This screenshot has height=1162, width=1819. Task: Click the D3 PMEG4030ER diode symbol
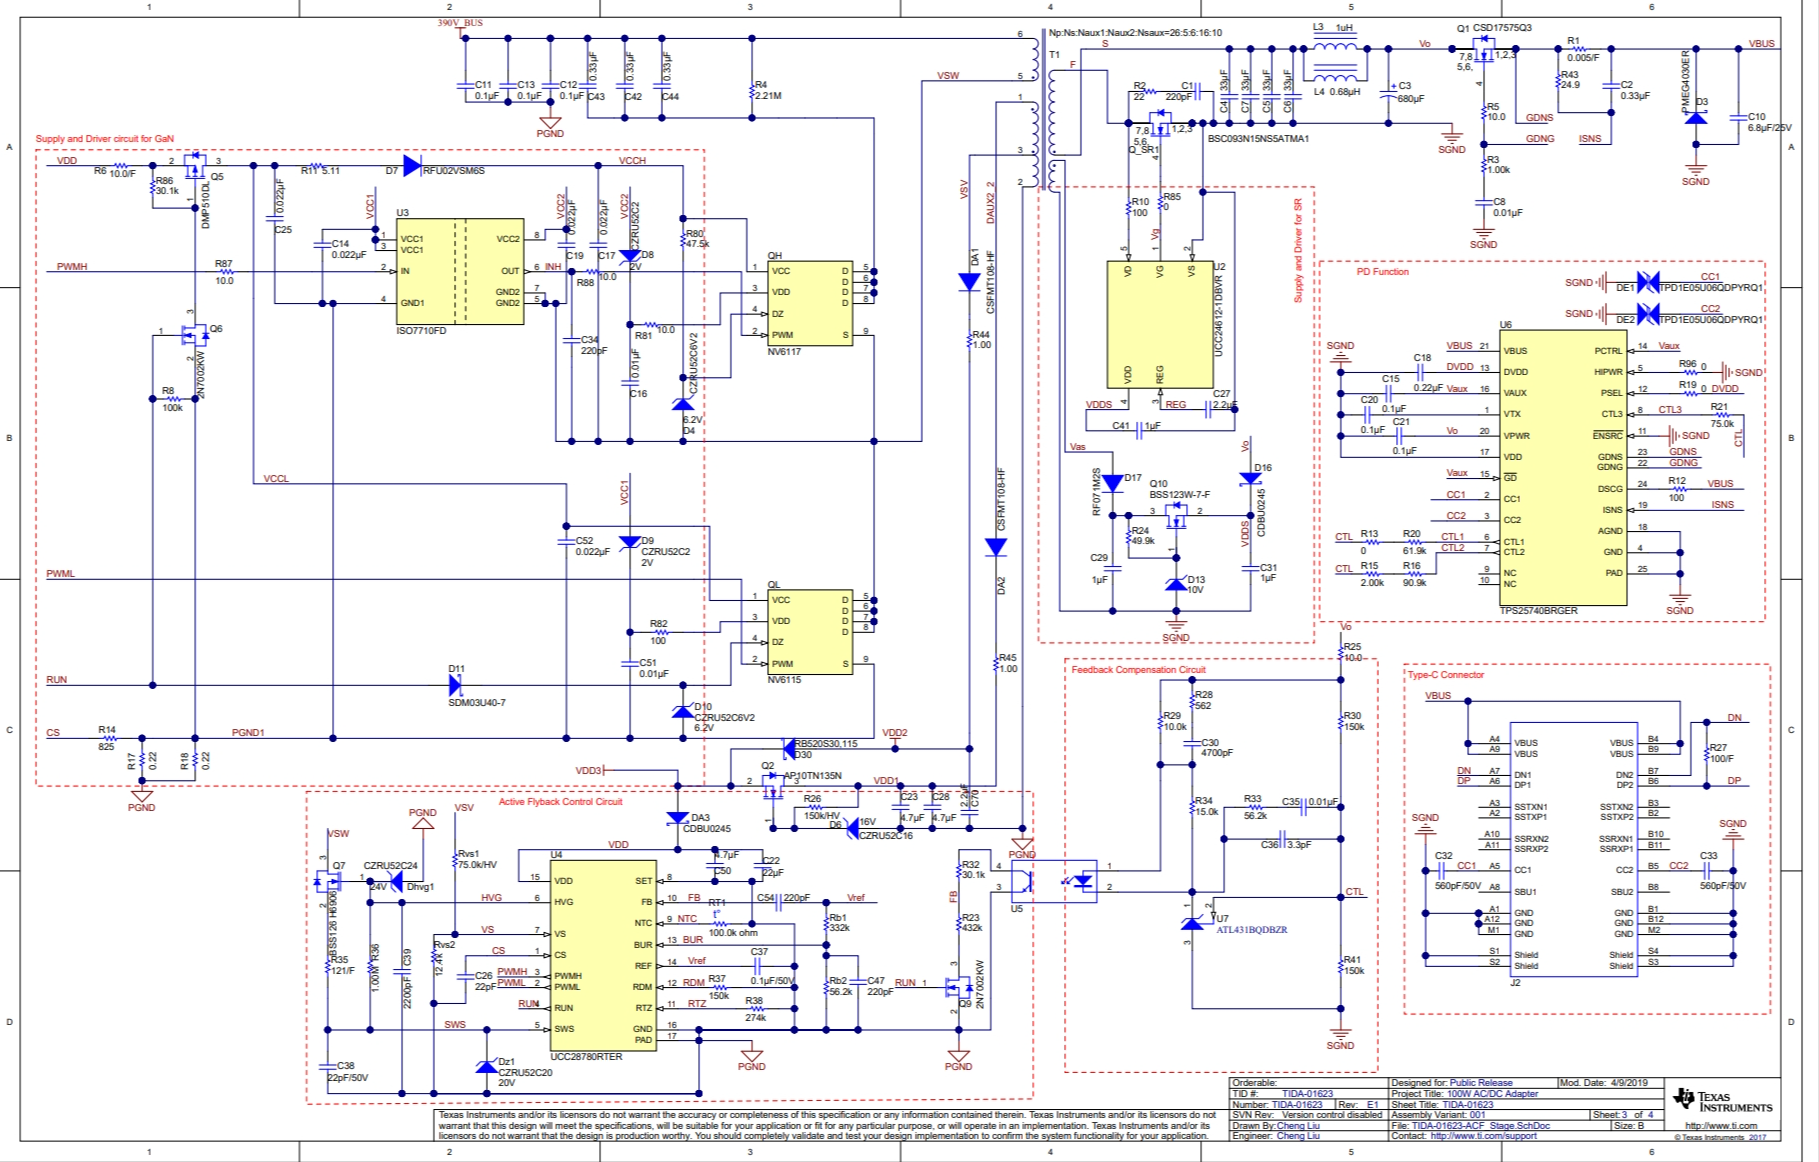click(1696, 118)
